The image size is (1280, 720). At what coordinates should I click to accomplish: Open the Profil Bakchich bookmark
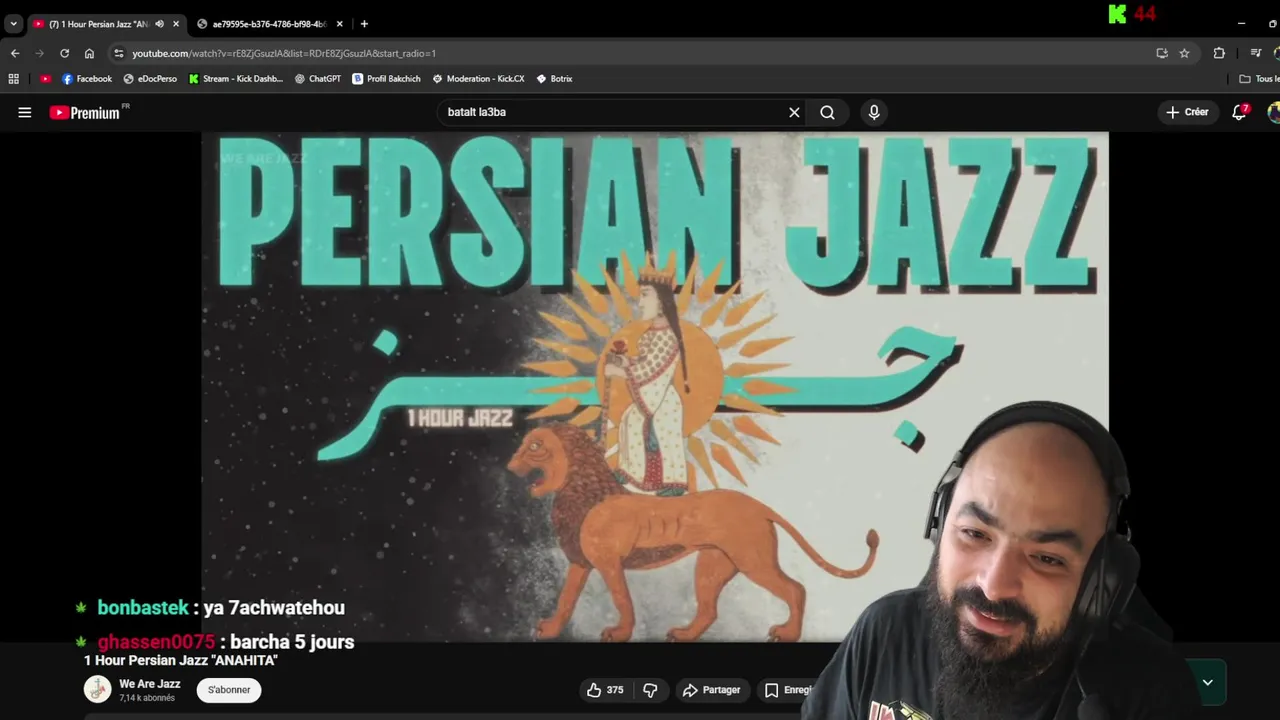pos(386,79)
